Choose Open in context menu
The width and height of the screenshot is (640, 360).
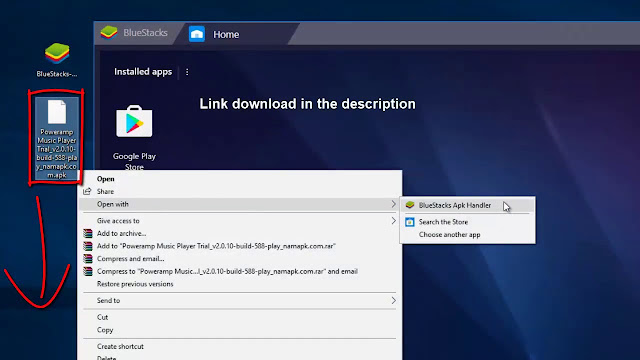tap(105, 179)
